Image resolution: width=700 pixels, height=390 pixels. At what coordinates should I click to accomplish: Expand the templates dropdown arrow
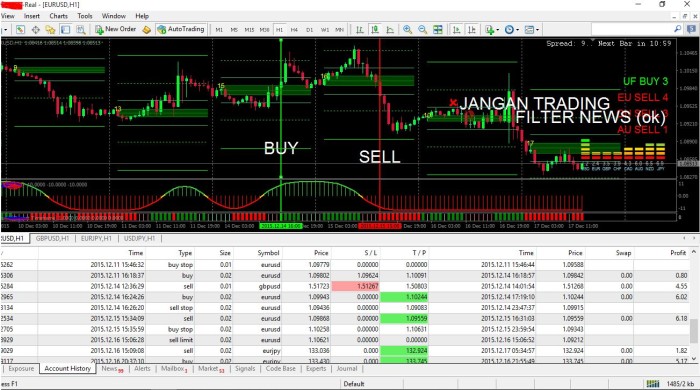pos(538,30)
